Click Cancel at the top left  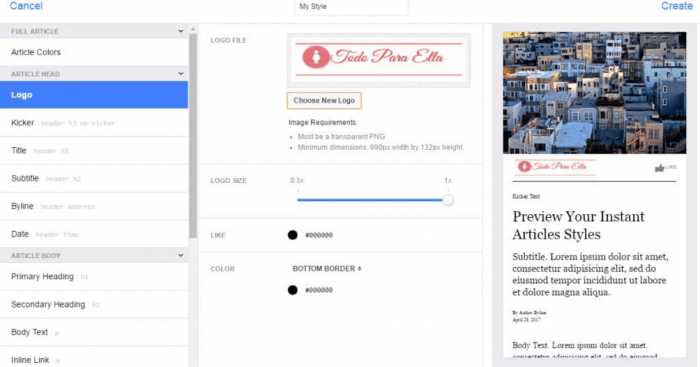(26, 6)
